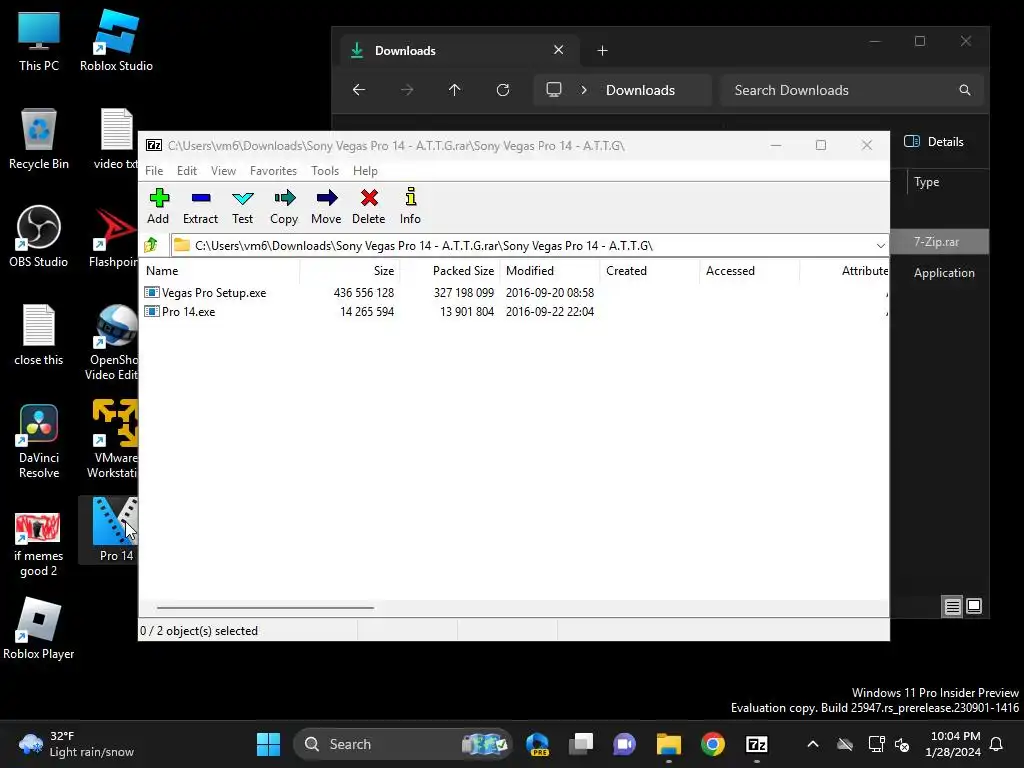This screenshot has width=1024, height=768.
Task: Run the Test archive tool
Action: click(x=242, y=206)
